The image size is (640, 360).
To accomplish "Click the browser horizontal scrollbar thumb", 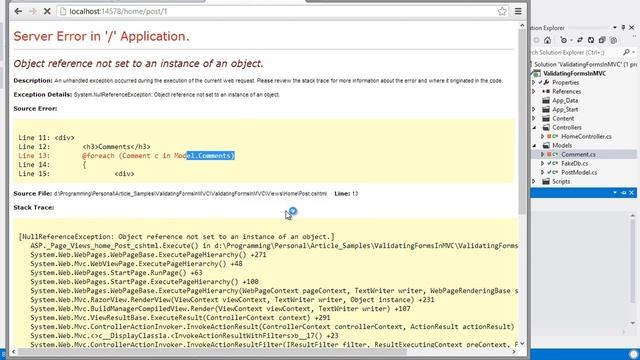I will [x=212, y=351].
